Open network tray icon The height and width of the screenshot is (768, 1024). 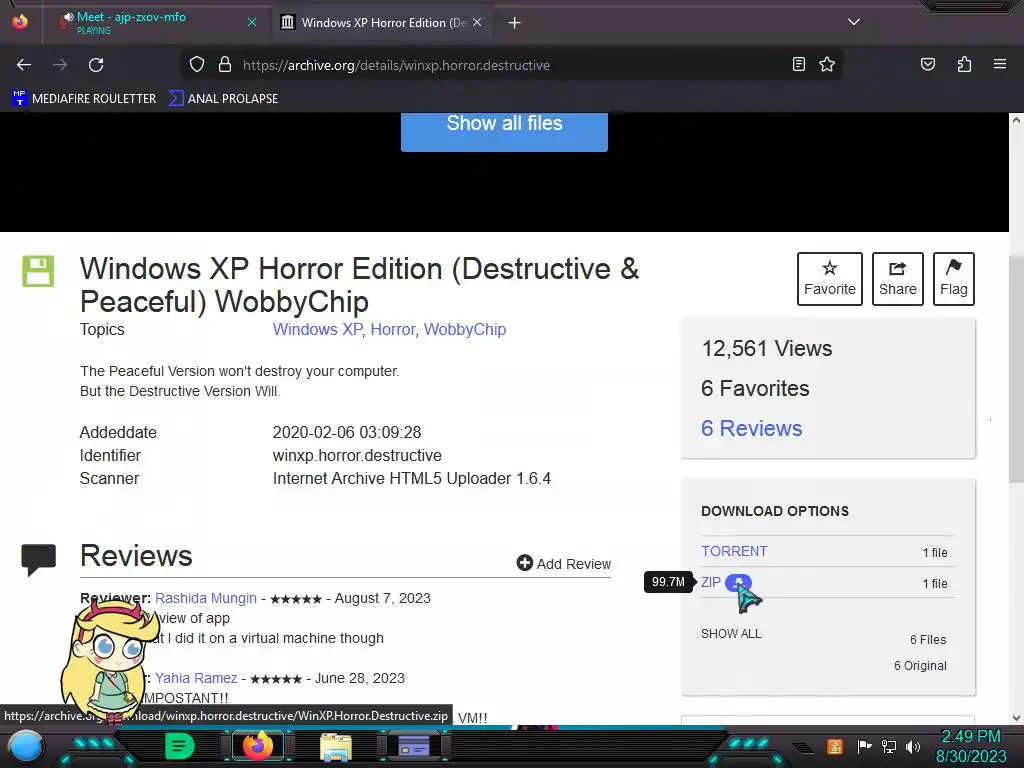click(889, 746)
